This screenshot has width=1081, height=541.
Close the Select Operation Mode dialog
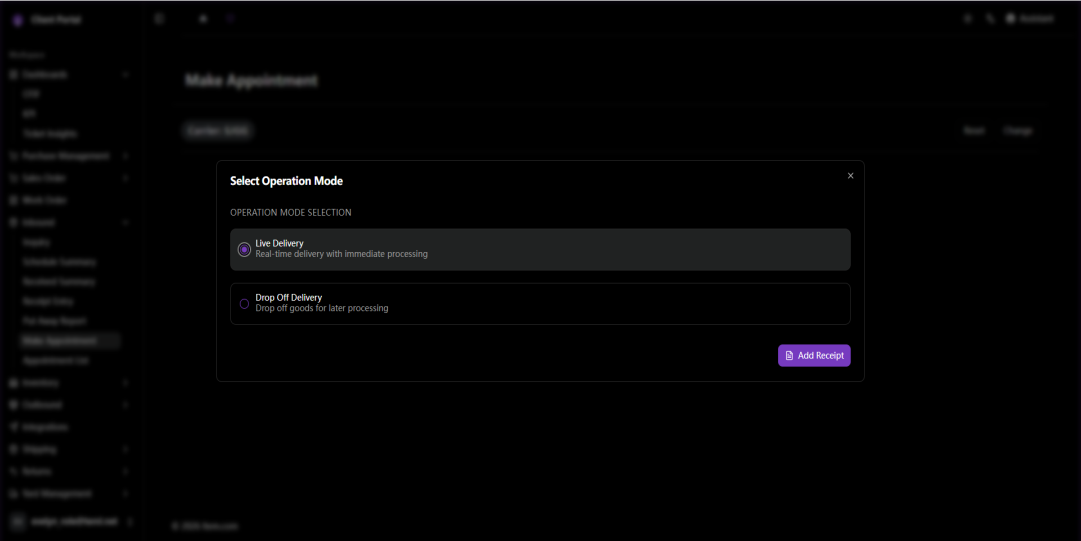850,176
